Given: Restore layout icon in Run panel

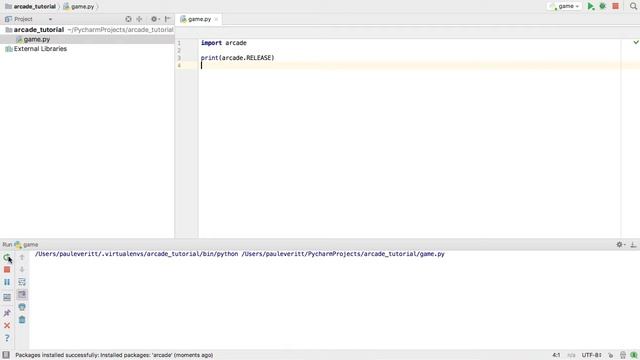Looking at the screenshot, I should click(7, 298).
